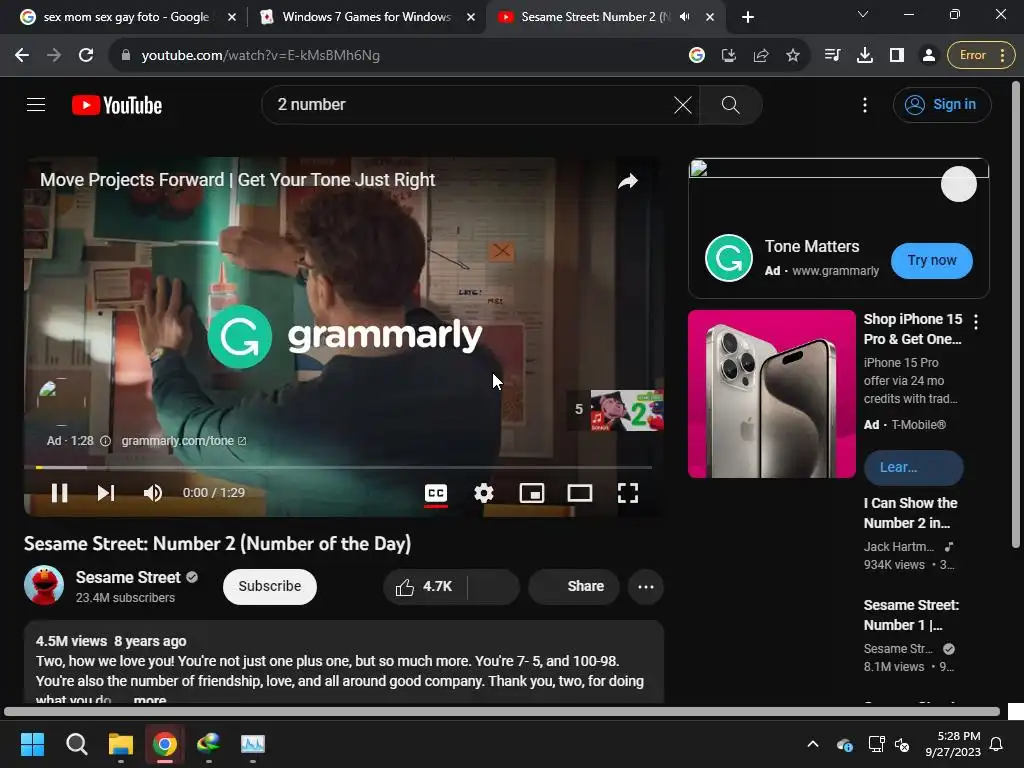Open a new browser tab
Screen dimensions: 1024x768
coord(748,17)
